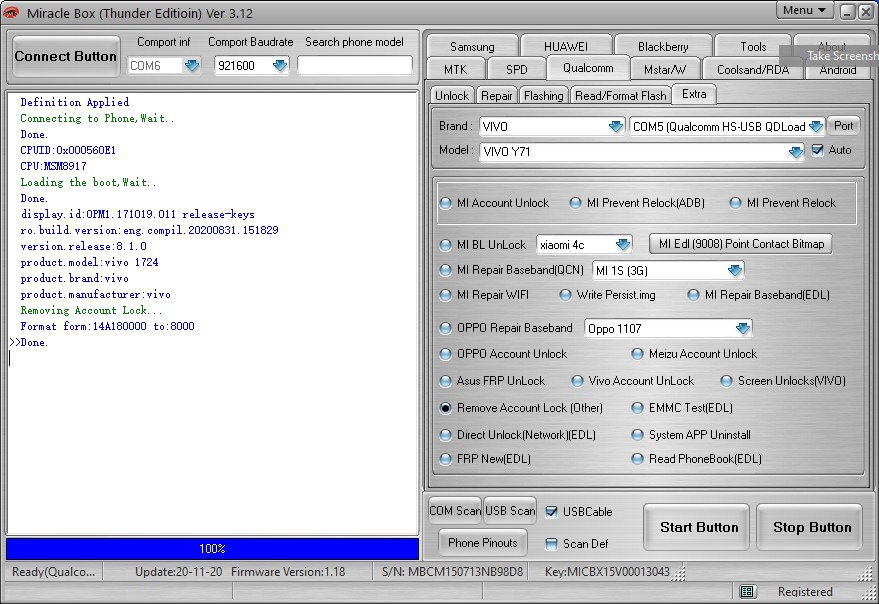Switch to the SPD tab

pyautogui.click(x=516, y=70)
